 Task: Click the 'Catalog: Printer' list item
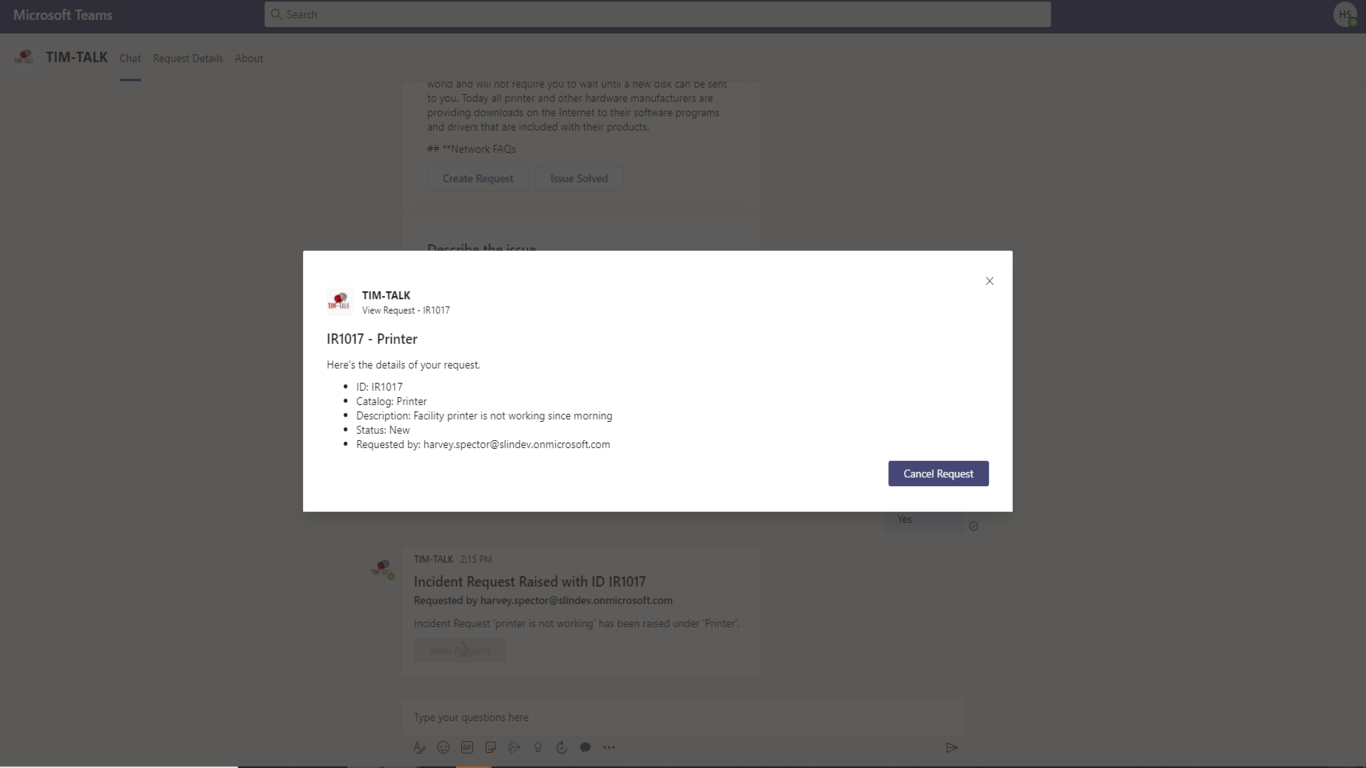(391, 401)
